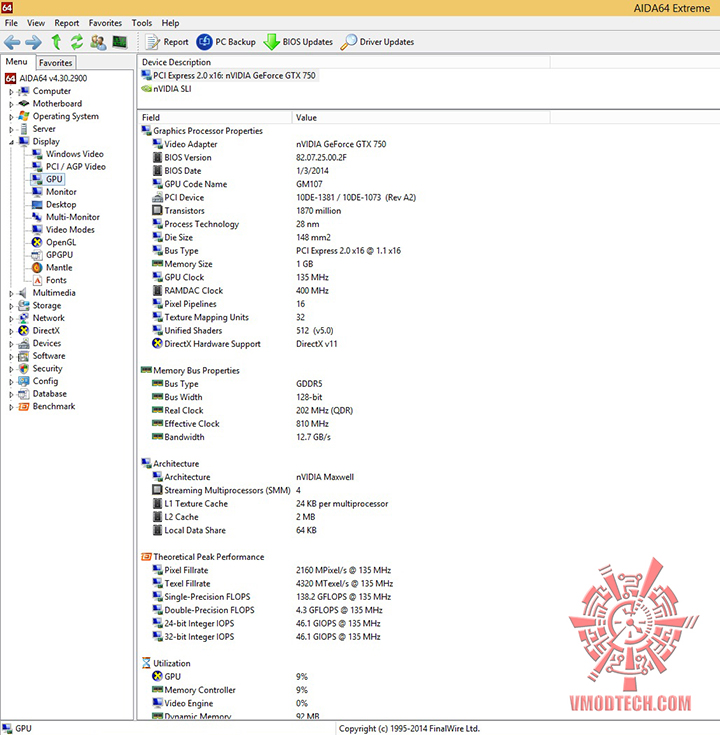The width and height of the screenshot is (720, 735).
Task: Select the Desktop tree item
Action: [x=54, y=204]
